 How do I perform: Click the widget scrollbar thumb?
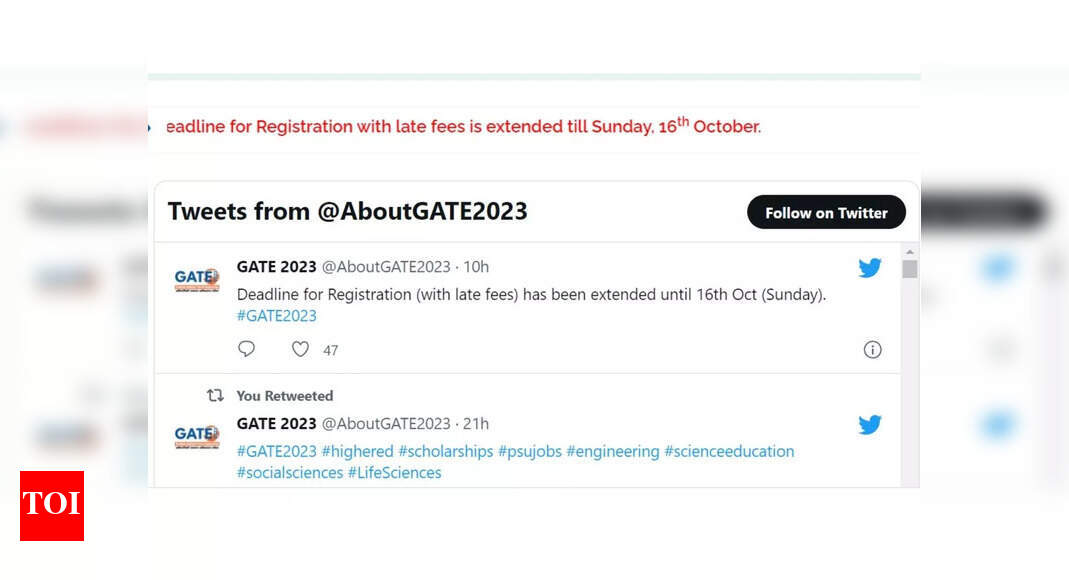(910, 268)
